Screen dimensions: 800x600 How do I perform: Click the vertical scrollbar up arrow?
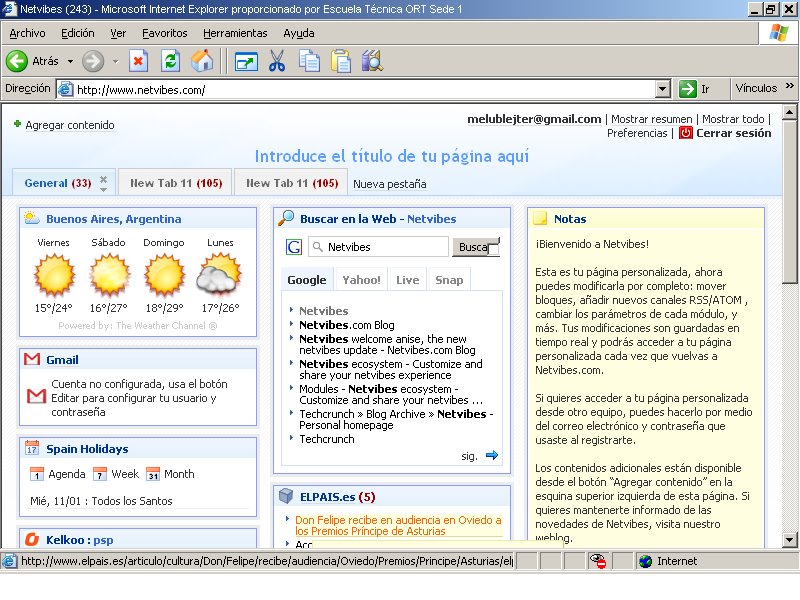[789, 112]
